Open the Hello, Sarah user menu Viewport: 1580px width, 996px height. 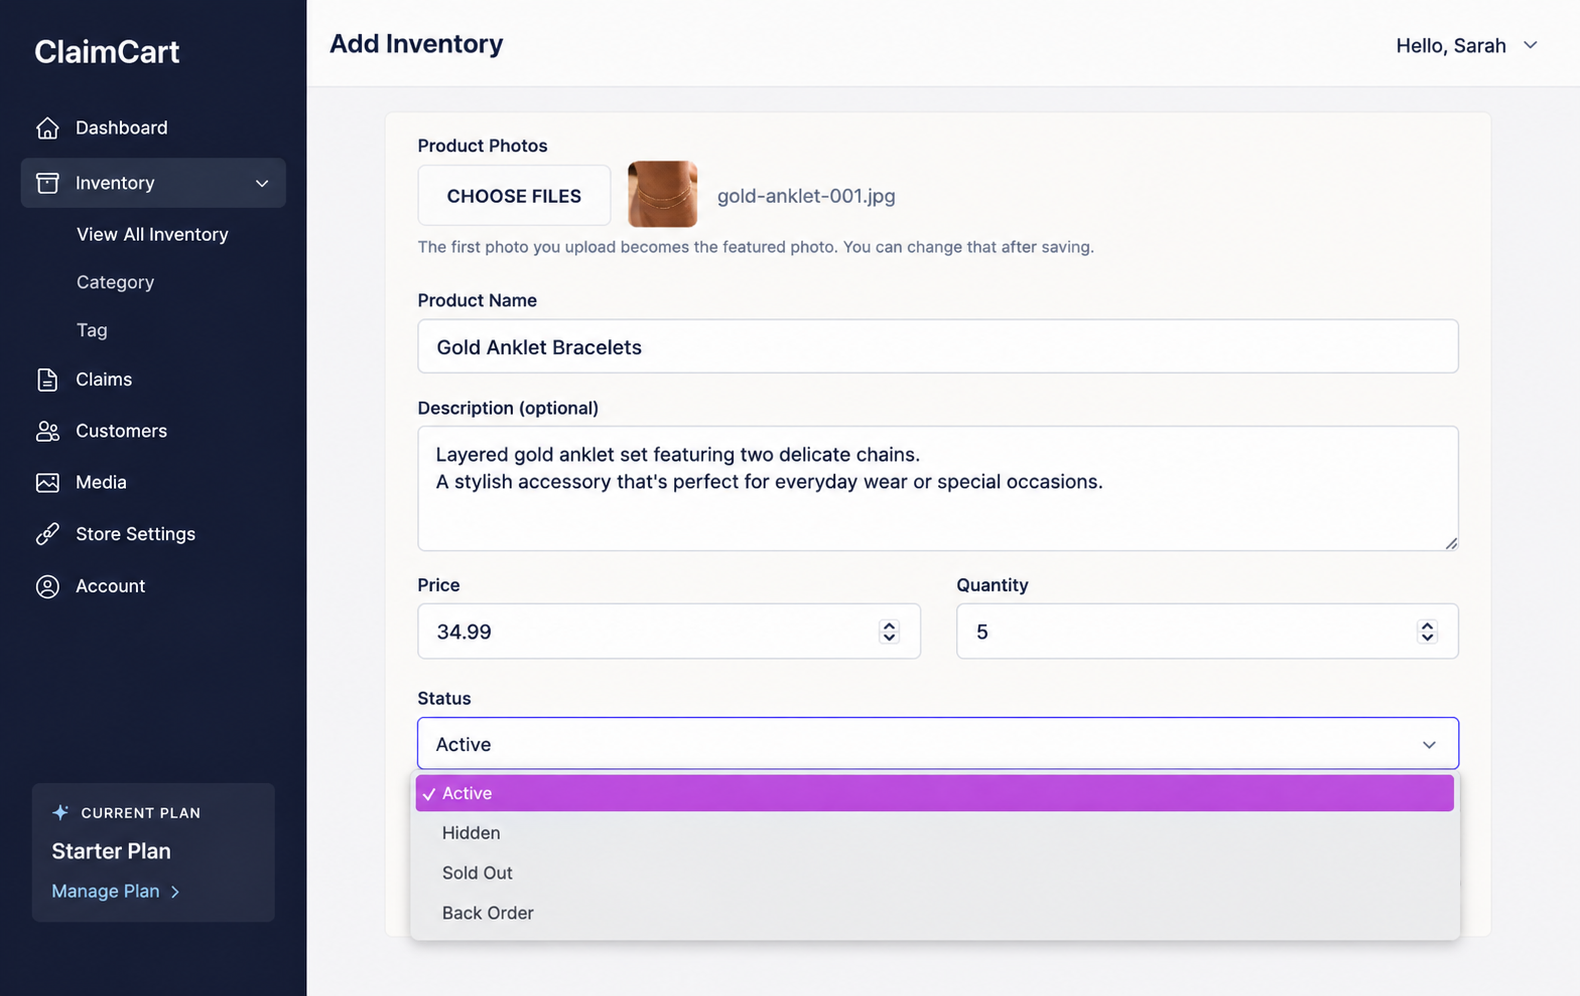tap(1466, 45)
